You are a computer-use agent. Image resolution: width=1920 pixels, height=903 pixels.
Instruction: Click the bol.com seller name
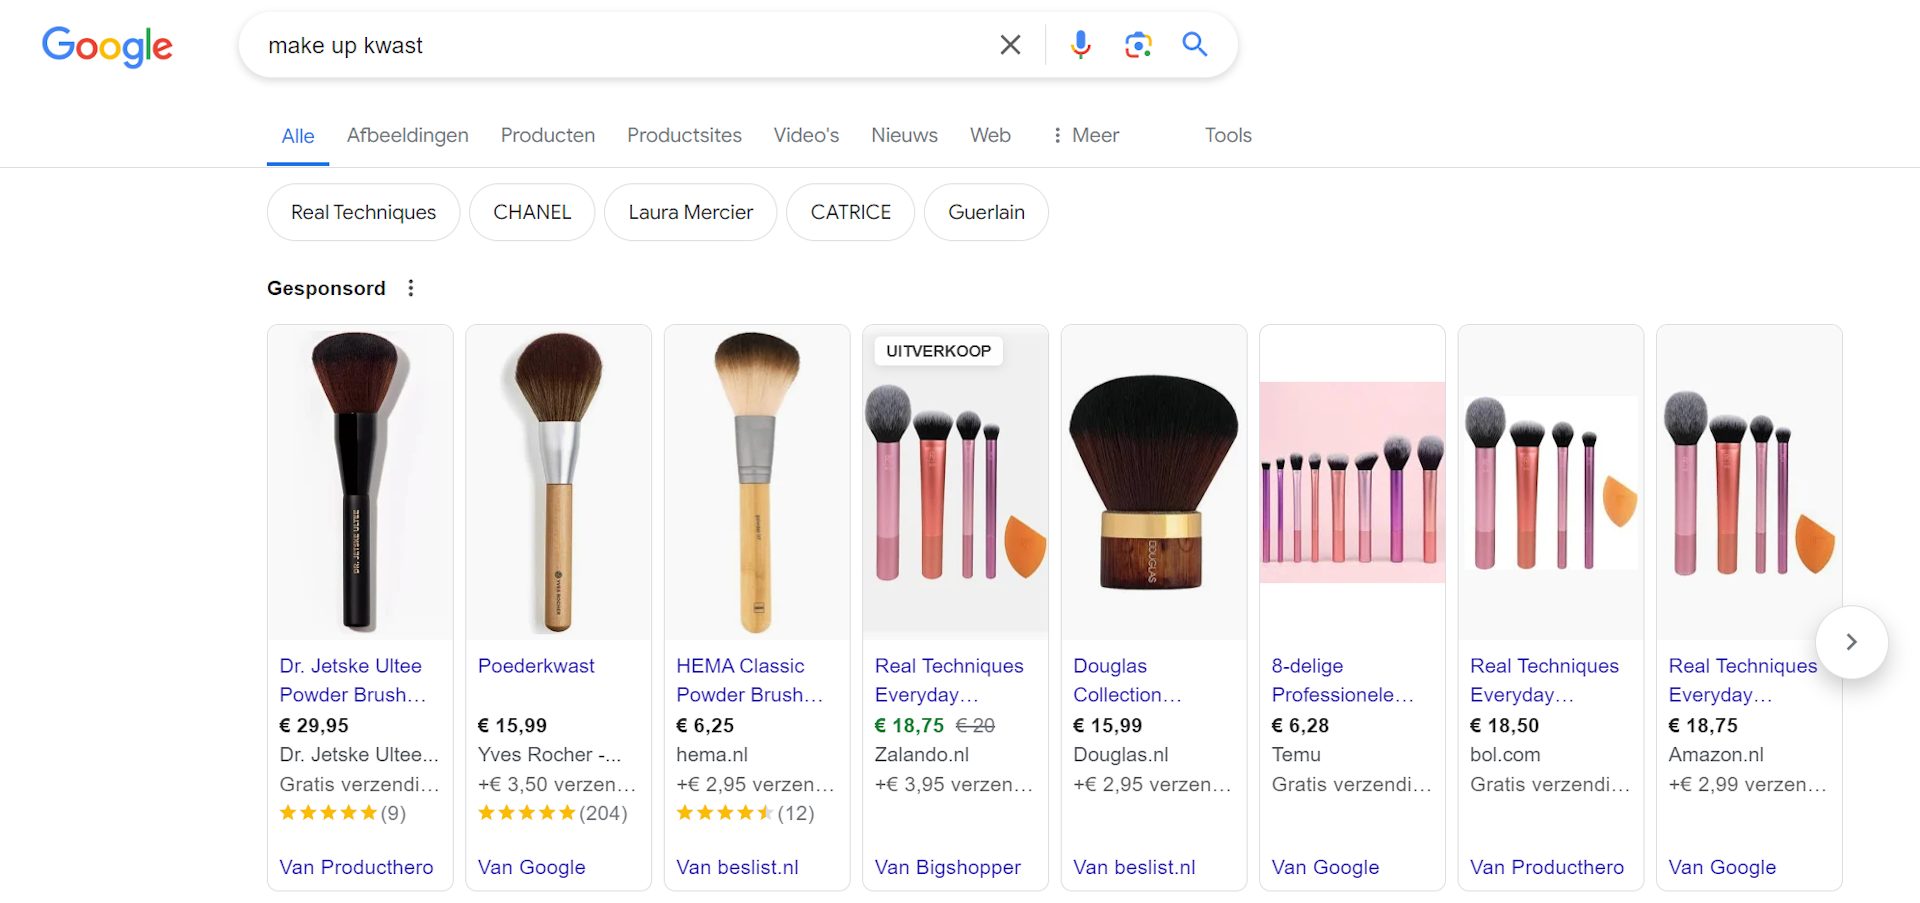coord(1505,755)
